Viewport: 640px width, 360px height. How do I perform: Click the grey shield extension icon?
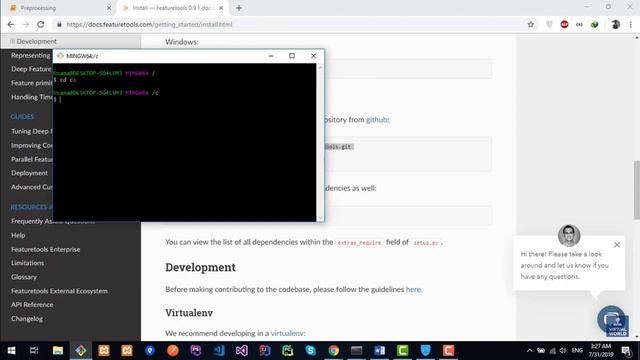click(549, 24)
